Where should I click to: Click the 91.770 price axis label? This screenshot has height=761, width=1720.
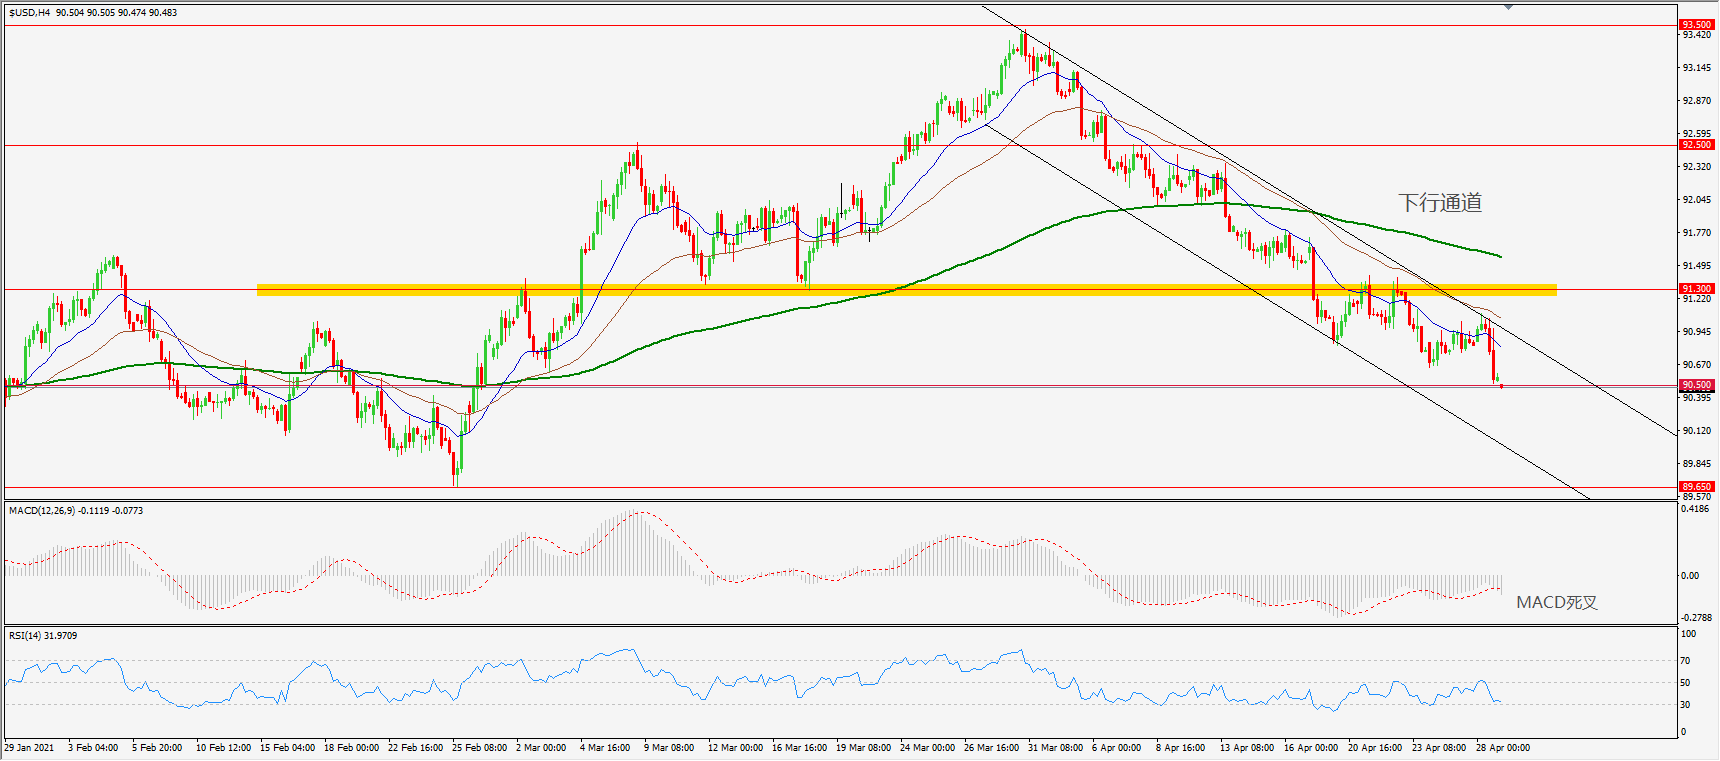[1697, 233]
